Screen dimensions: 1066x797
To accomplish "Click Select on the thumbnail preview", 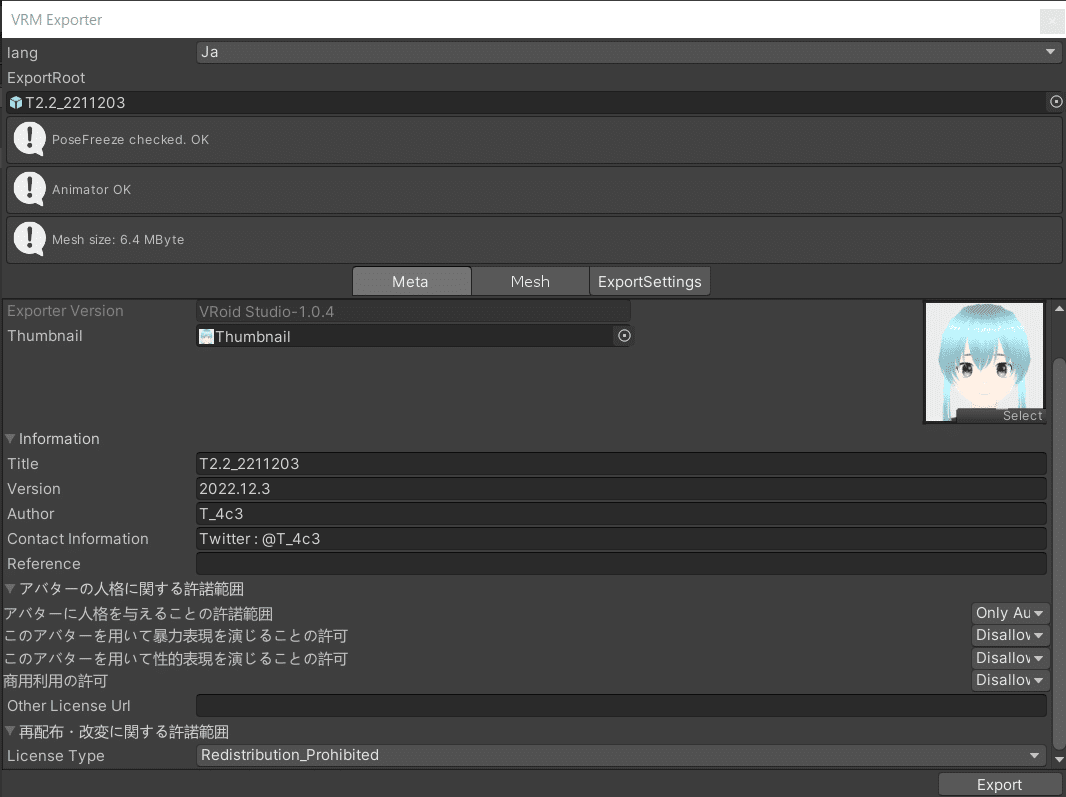I will (1022, 415).
